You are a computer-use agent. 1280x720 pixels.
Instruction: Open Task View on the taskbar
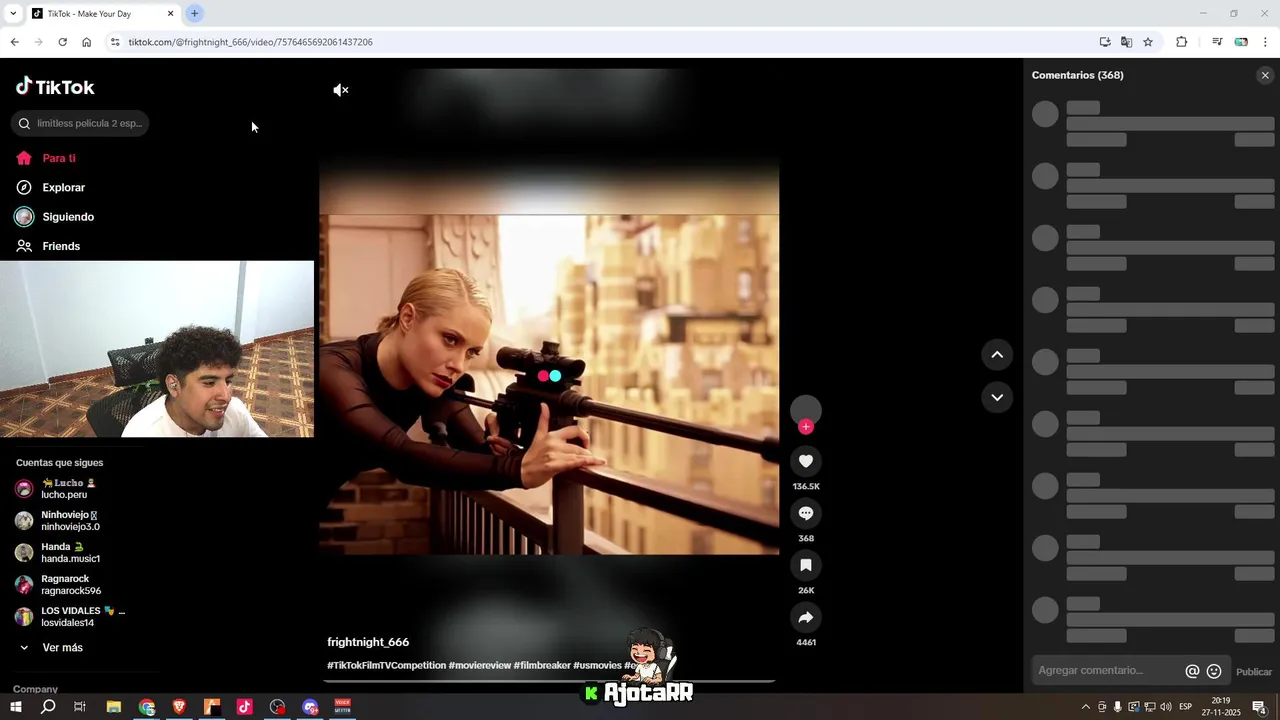80,707
